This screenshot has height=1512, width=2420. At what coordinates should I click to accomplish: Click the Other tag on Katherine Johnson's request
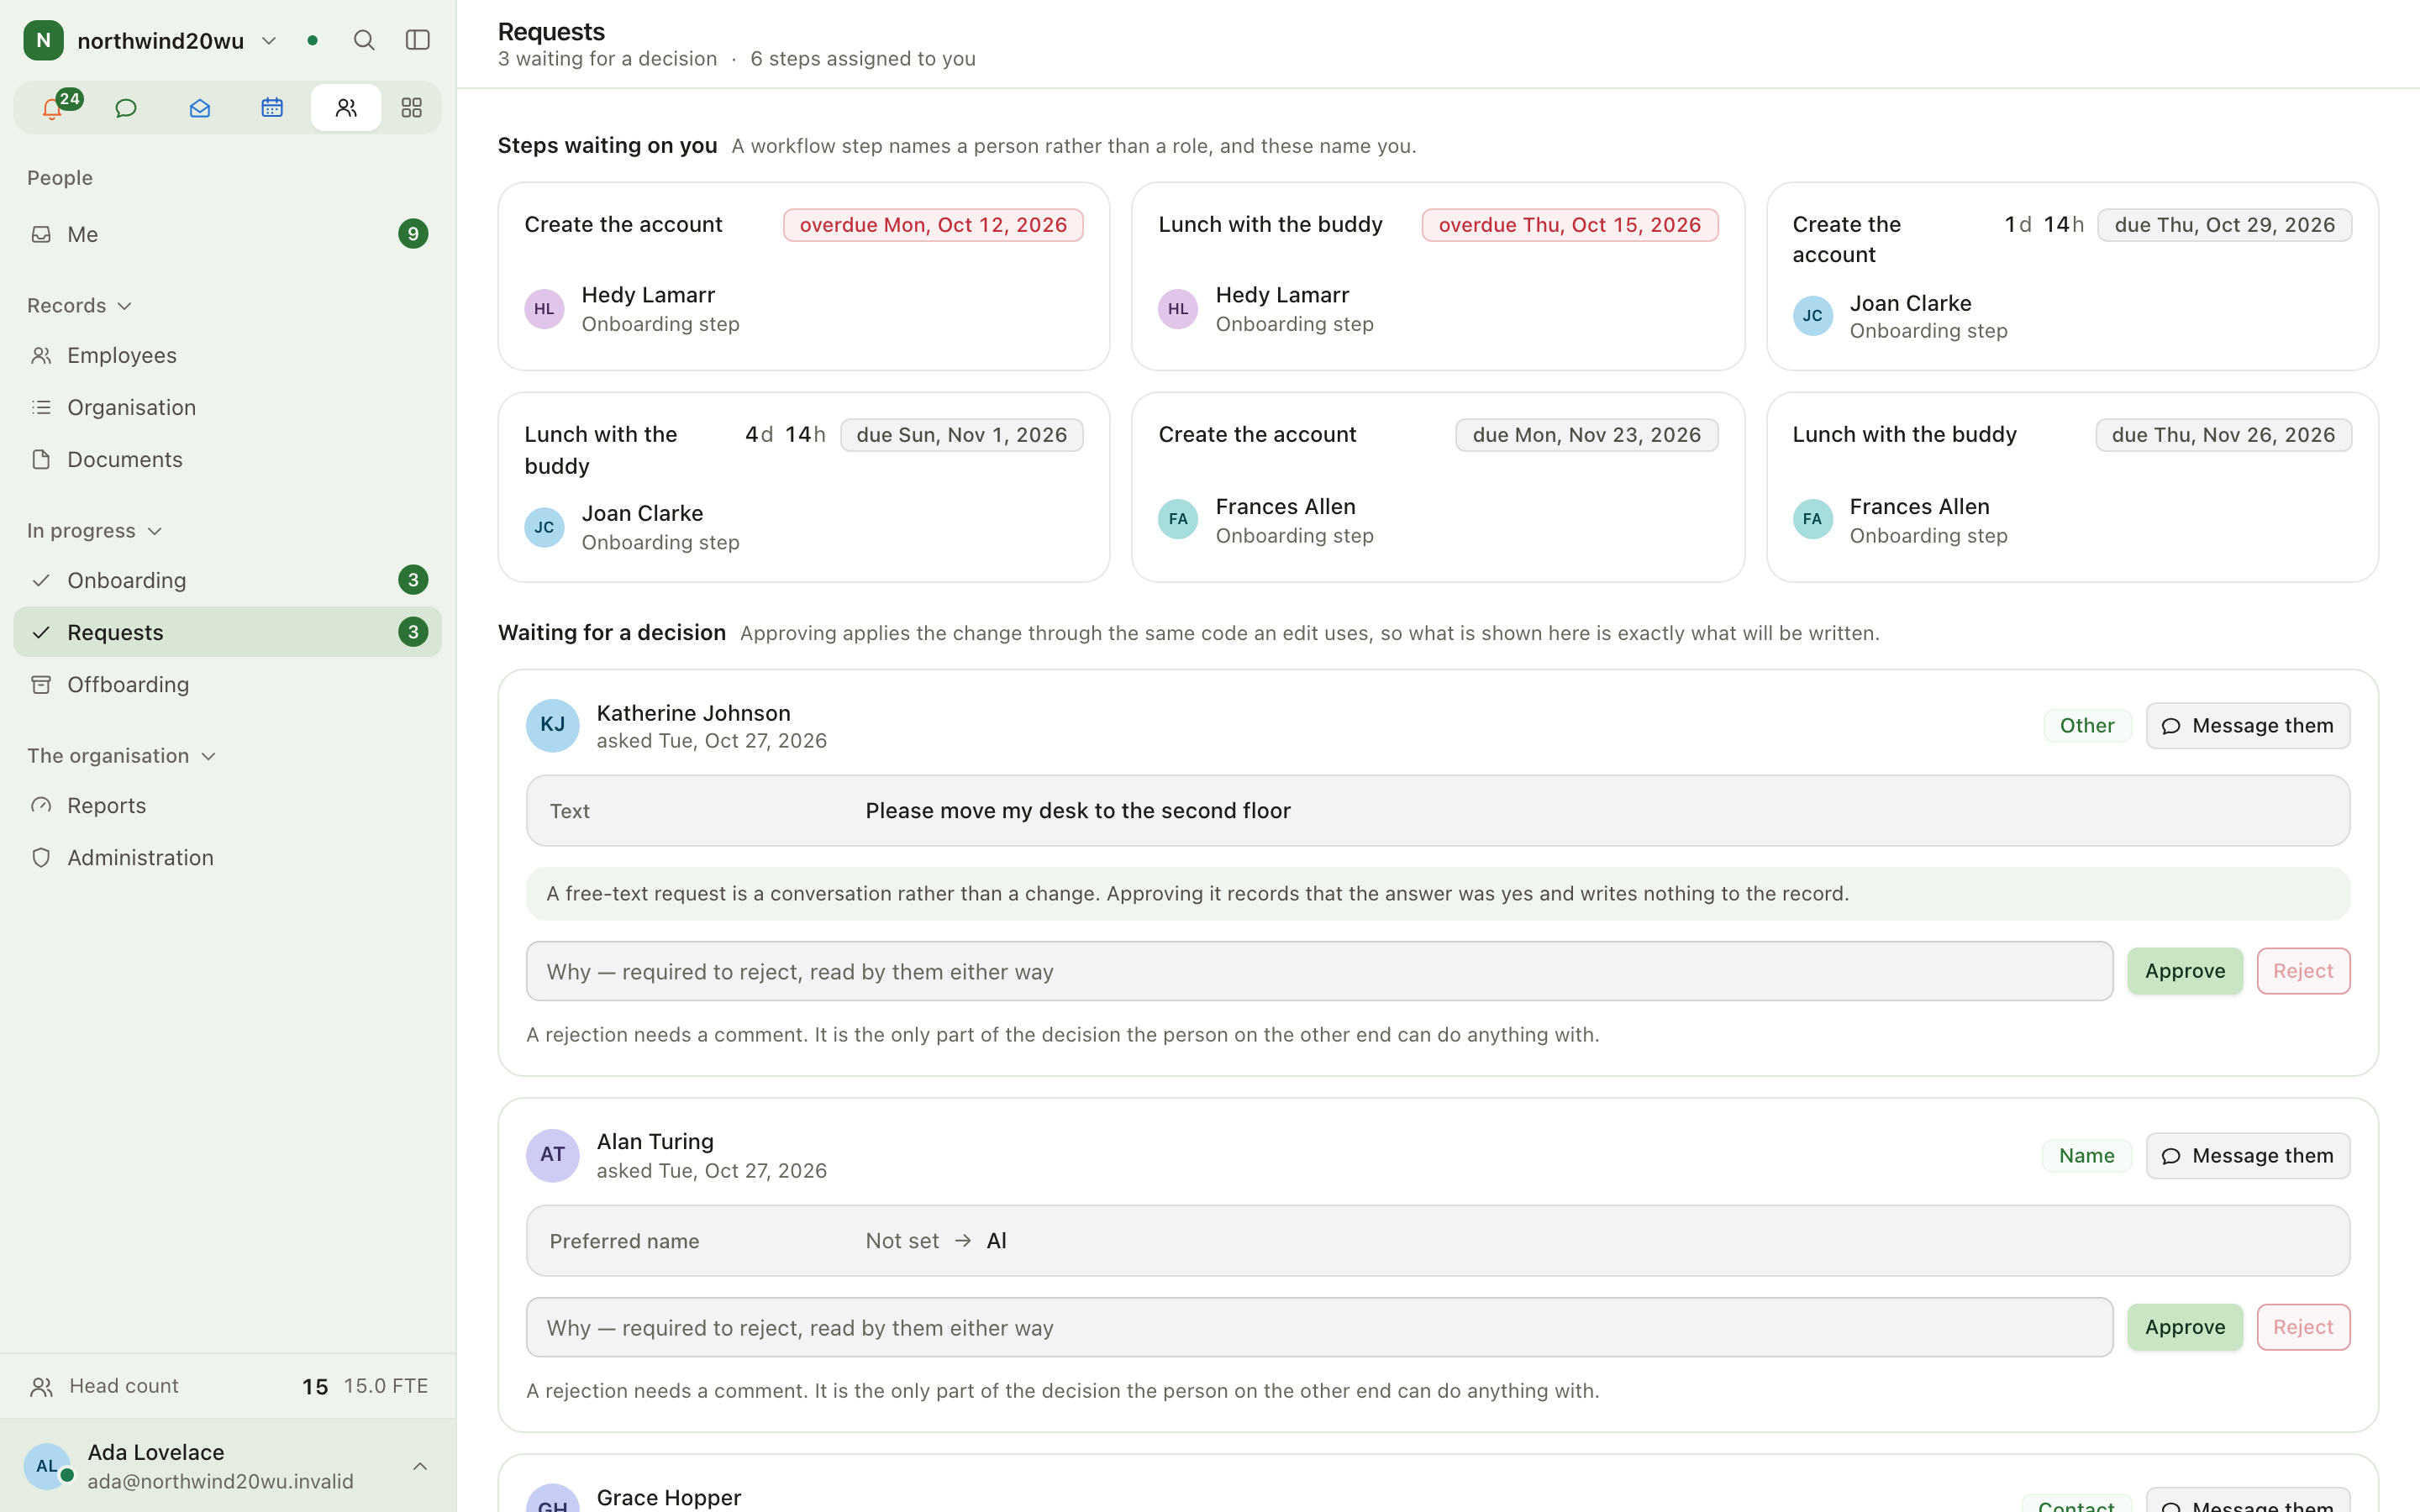(x=2086, y=726)
